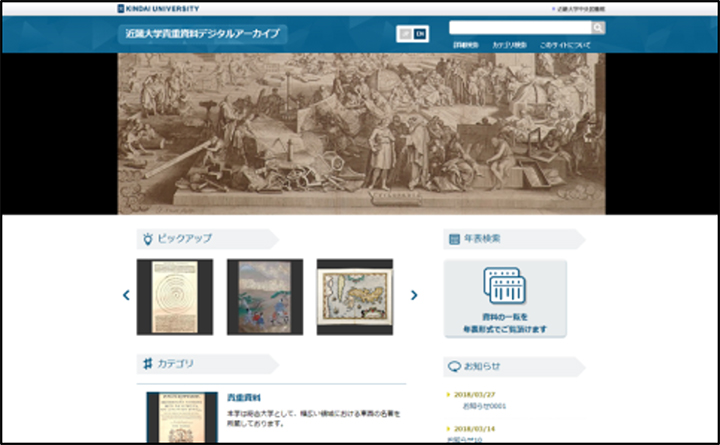This screenshot has width=720, height=445.
Task: Switch language to JP
Action: pos(405,34)
